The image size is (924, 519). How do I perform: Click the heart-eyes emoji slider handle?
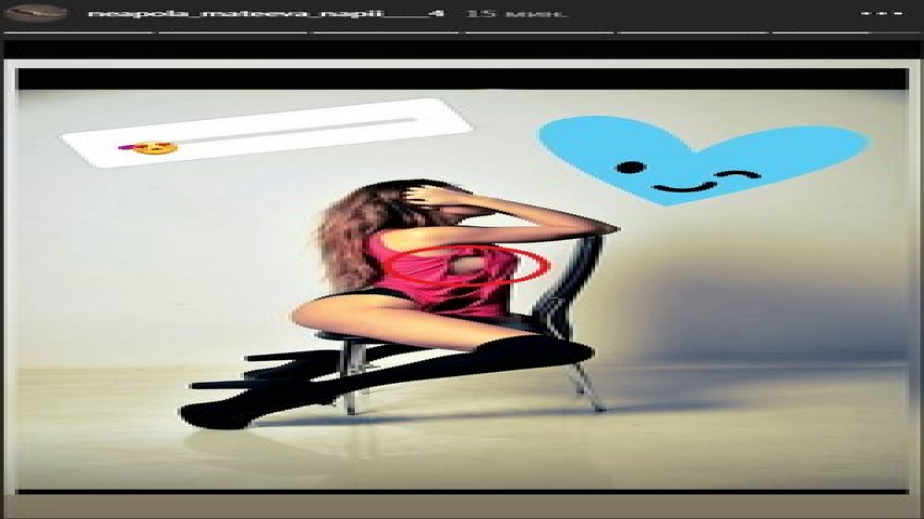pos(150,148)
